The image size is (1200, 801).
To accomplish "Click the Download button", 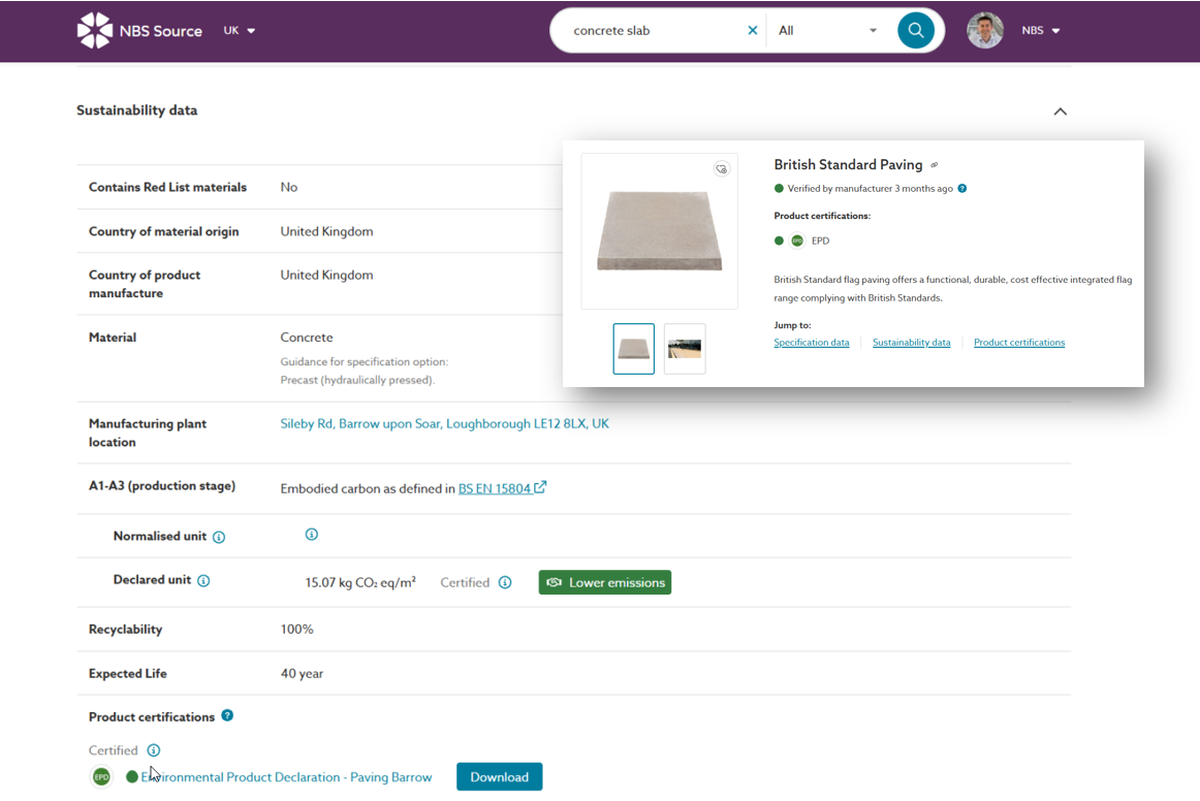I will [x=500, y=777].
